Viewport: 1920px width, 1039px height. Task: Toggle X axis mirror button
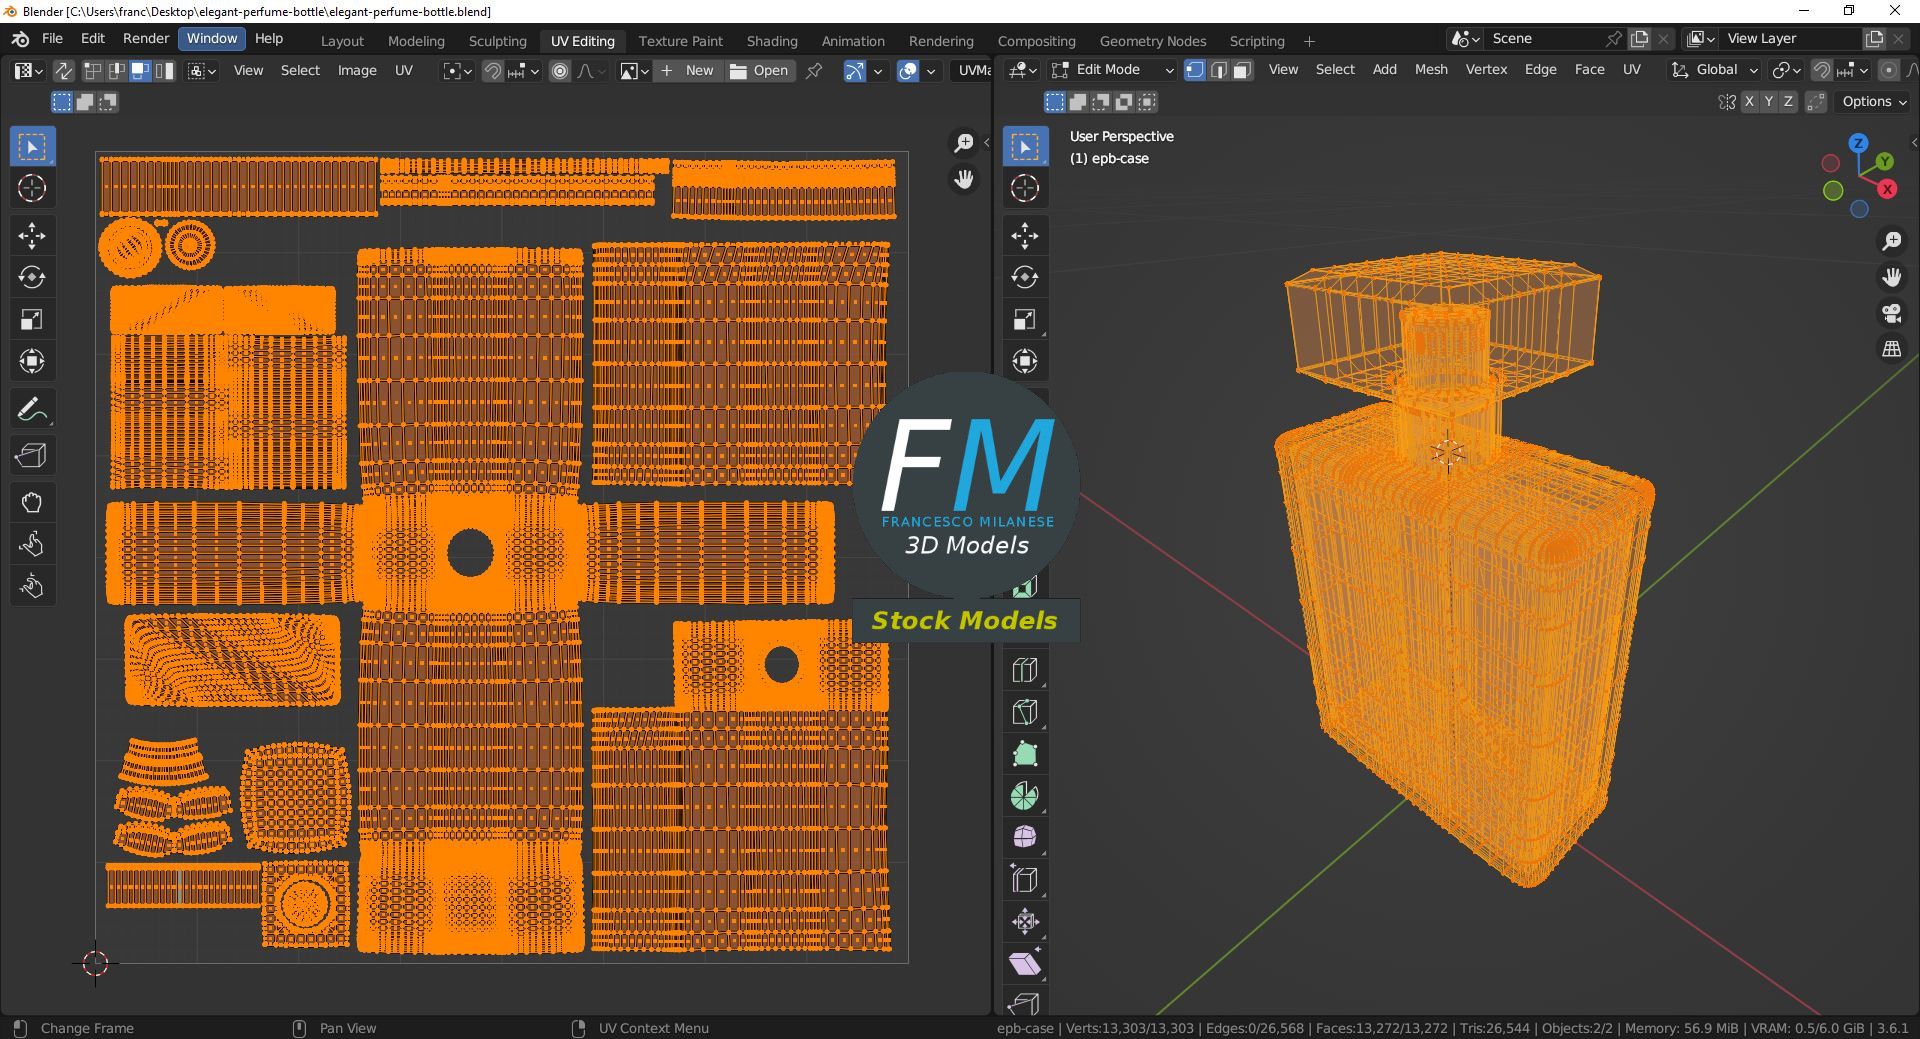[1749, 102]
